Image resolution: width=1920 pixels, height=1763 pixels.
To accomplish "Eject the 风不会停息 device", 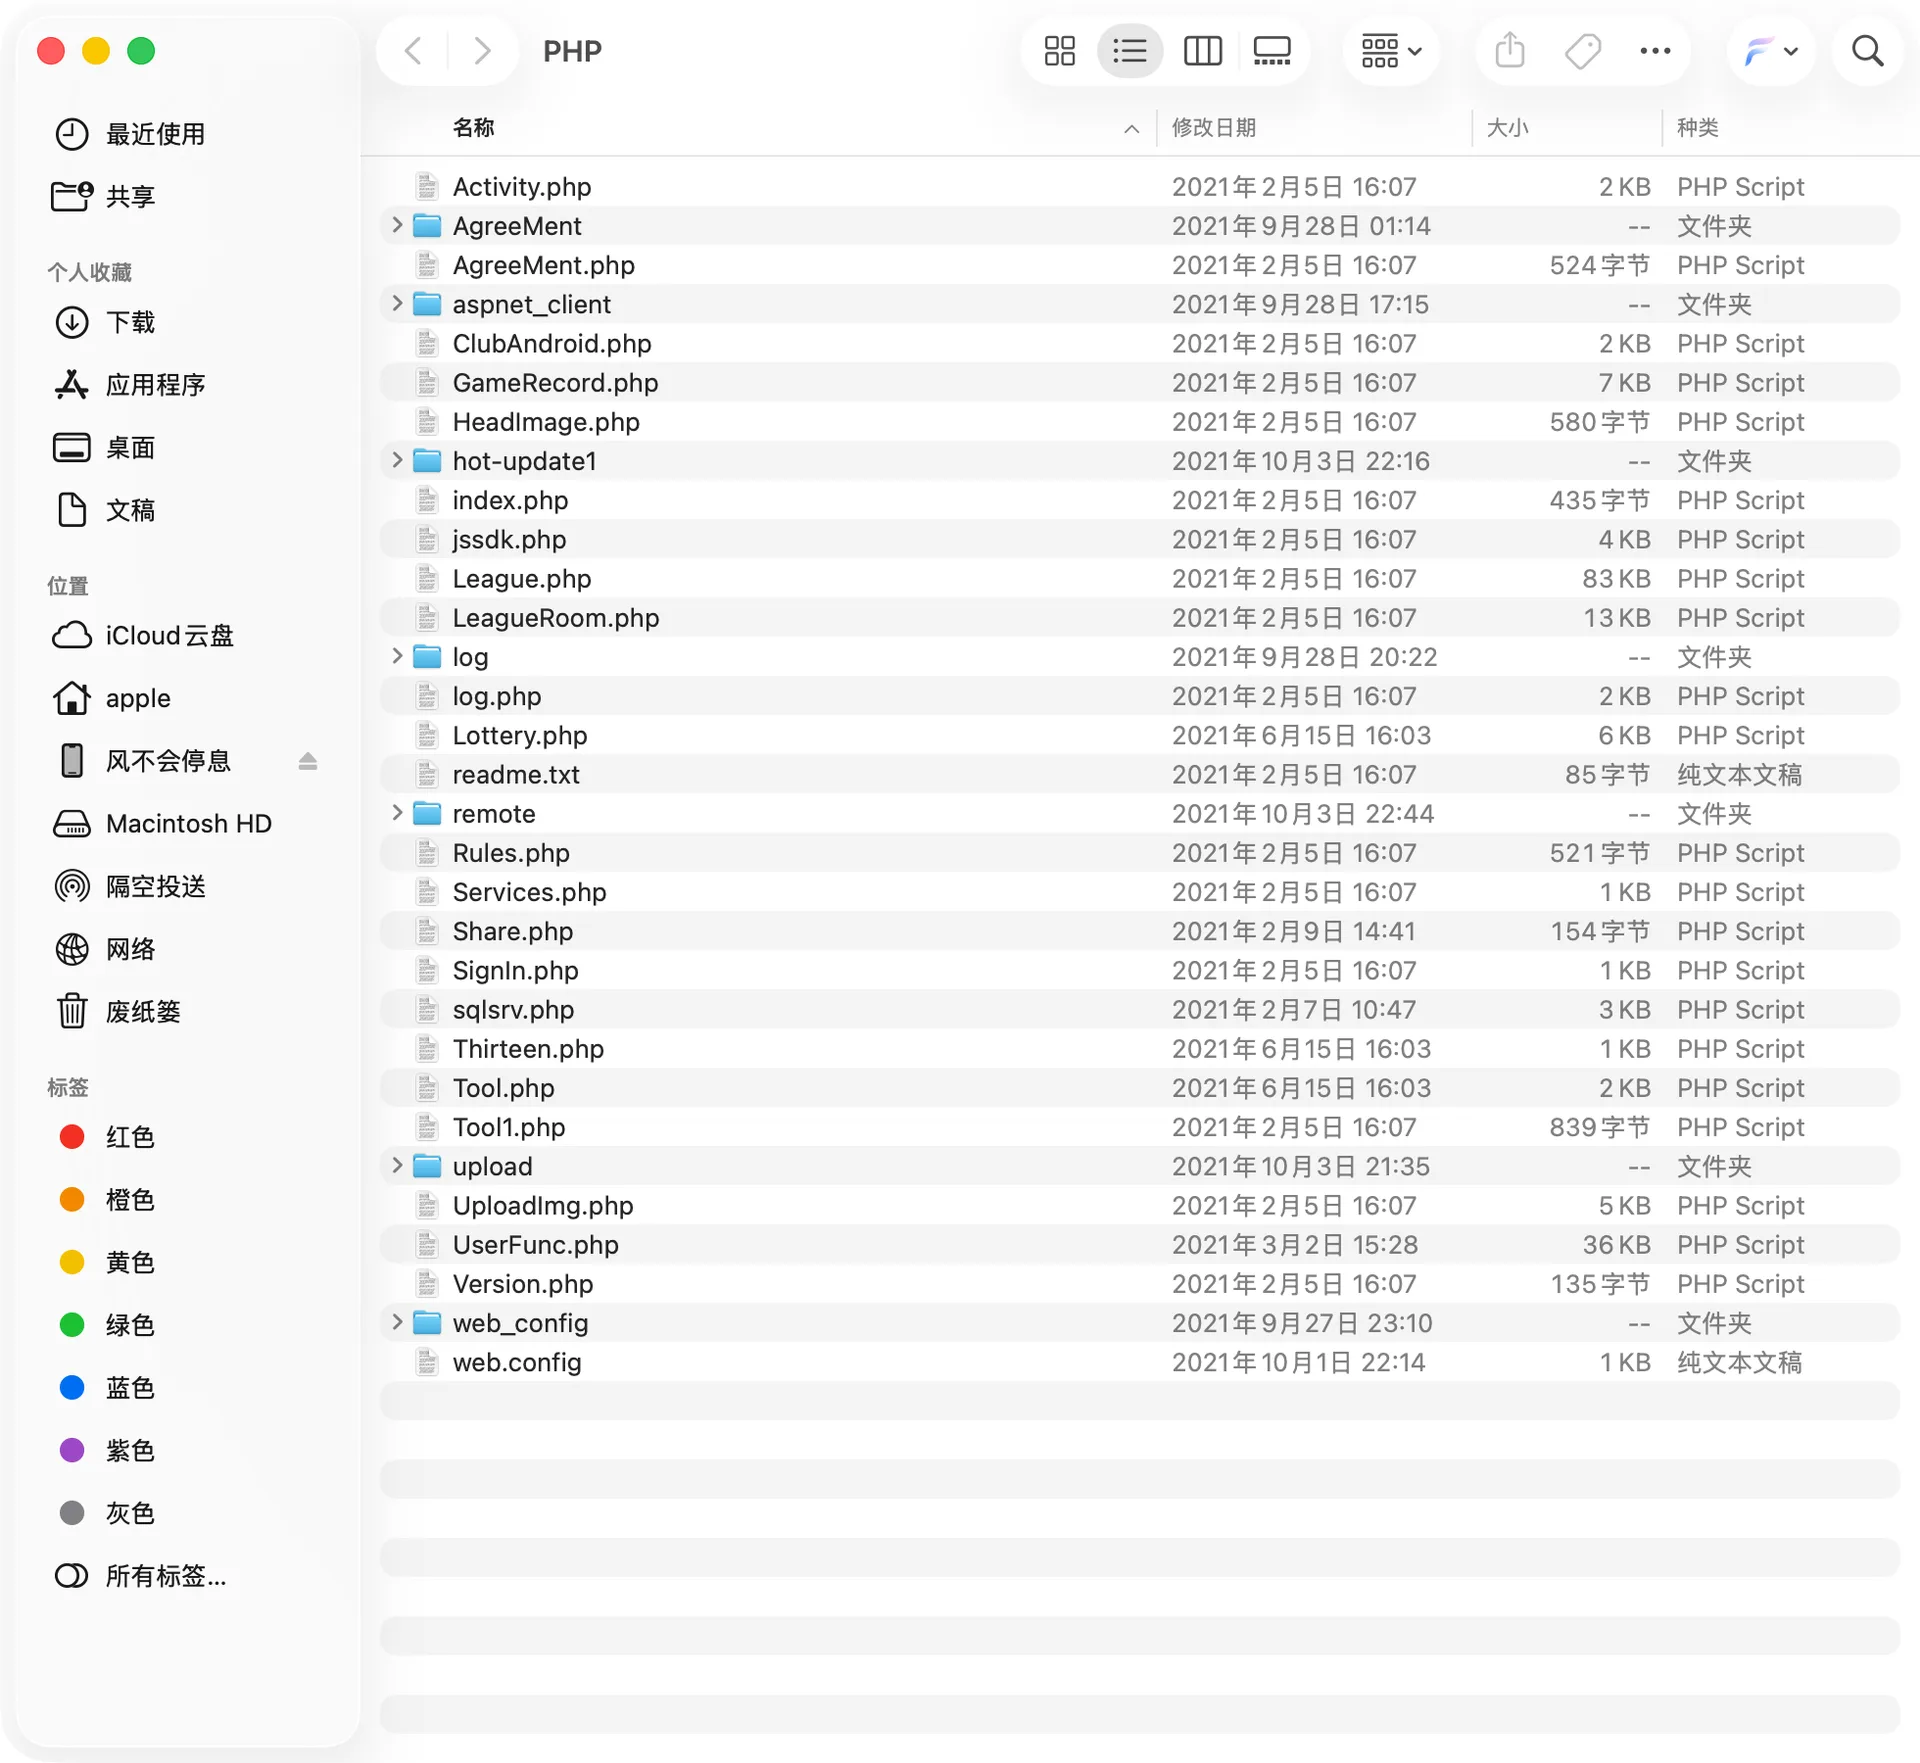I will point(308,762).
